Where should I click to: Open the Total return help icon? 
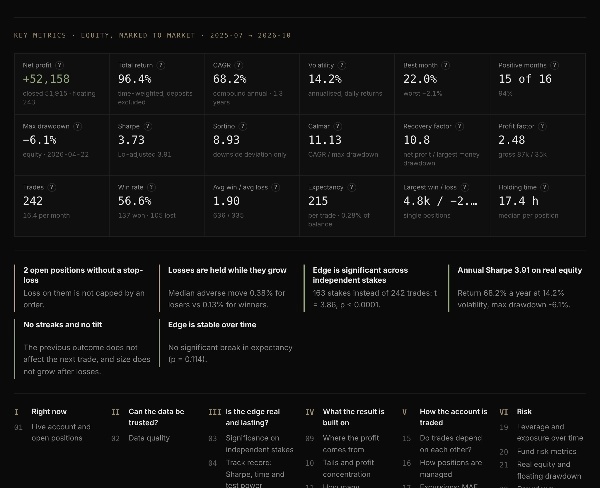[161, 65]
